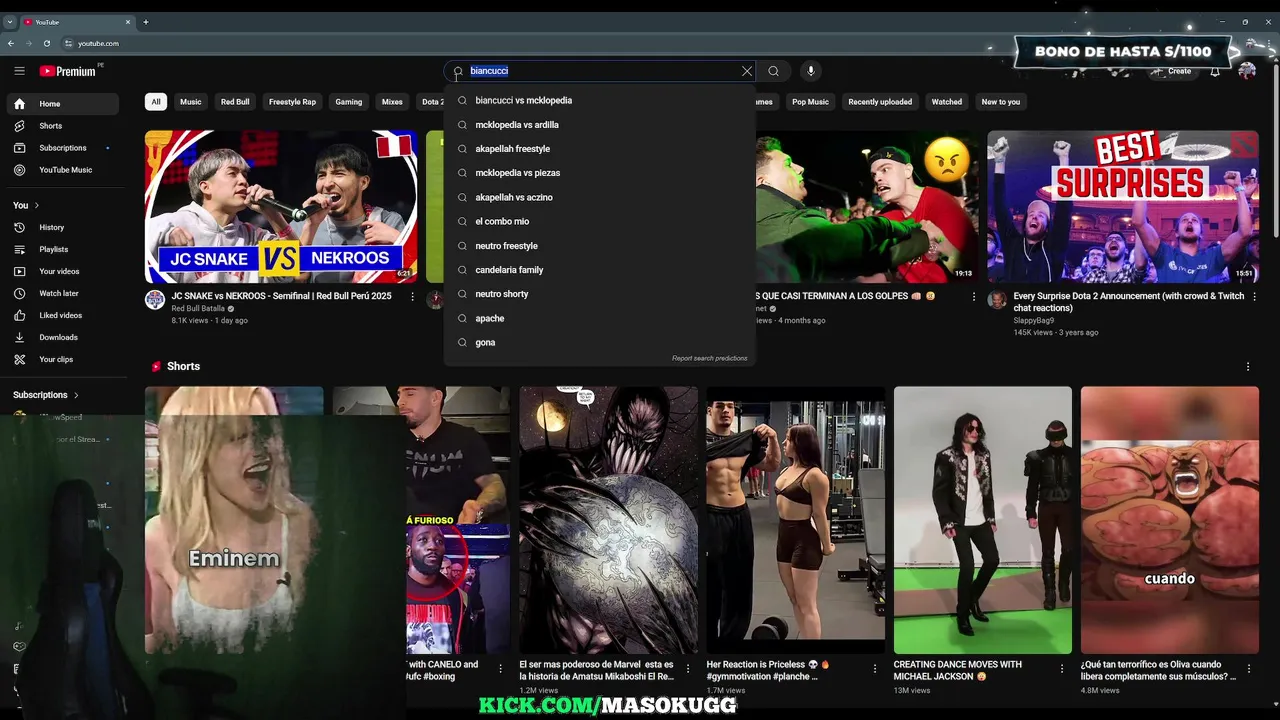Select the Music filter chip
The height and width of the screenshot is (720, 1280).
191,102
